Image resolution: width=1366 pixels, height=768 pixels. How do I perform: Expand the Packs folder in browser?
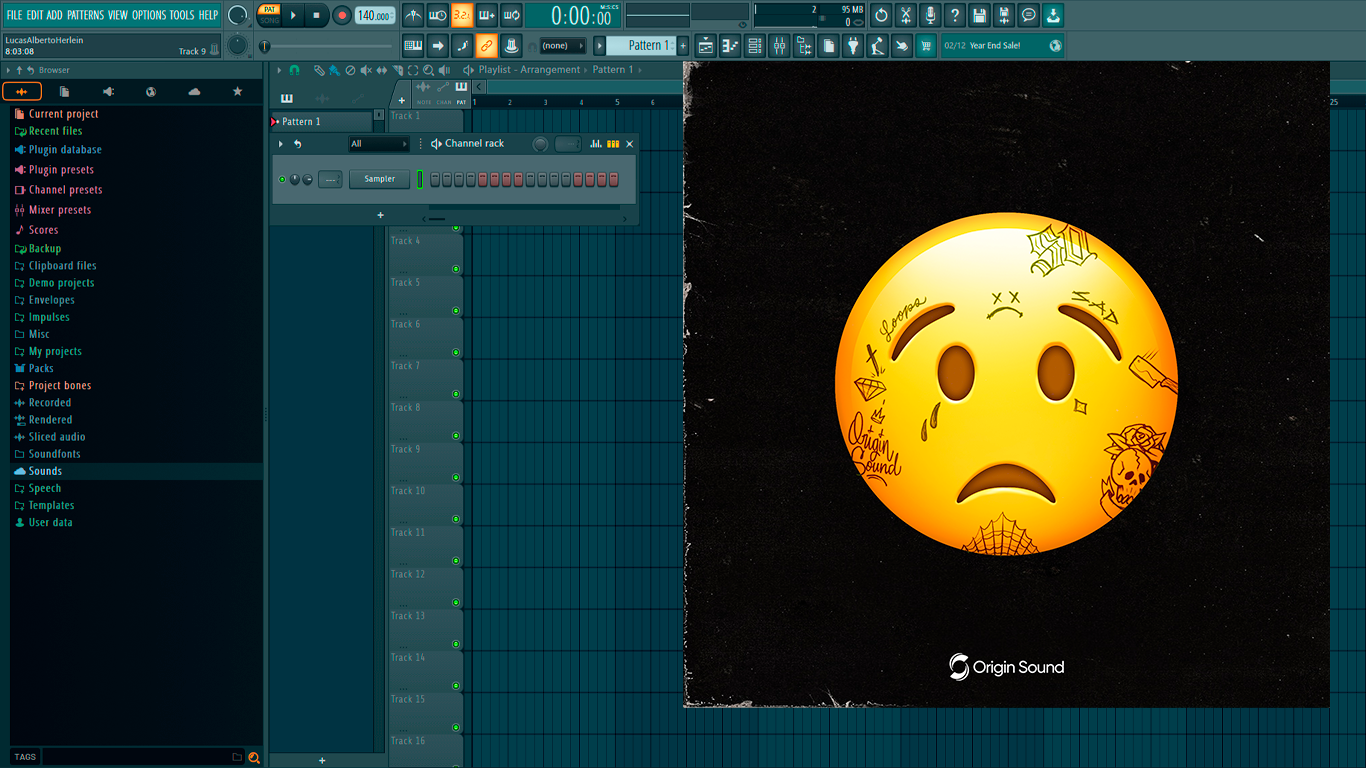(41, 368)
